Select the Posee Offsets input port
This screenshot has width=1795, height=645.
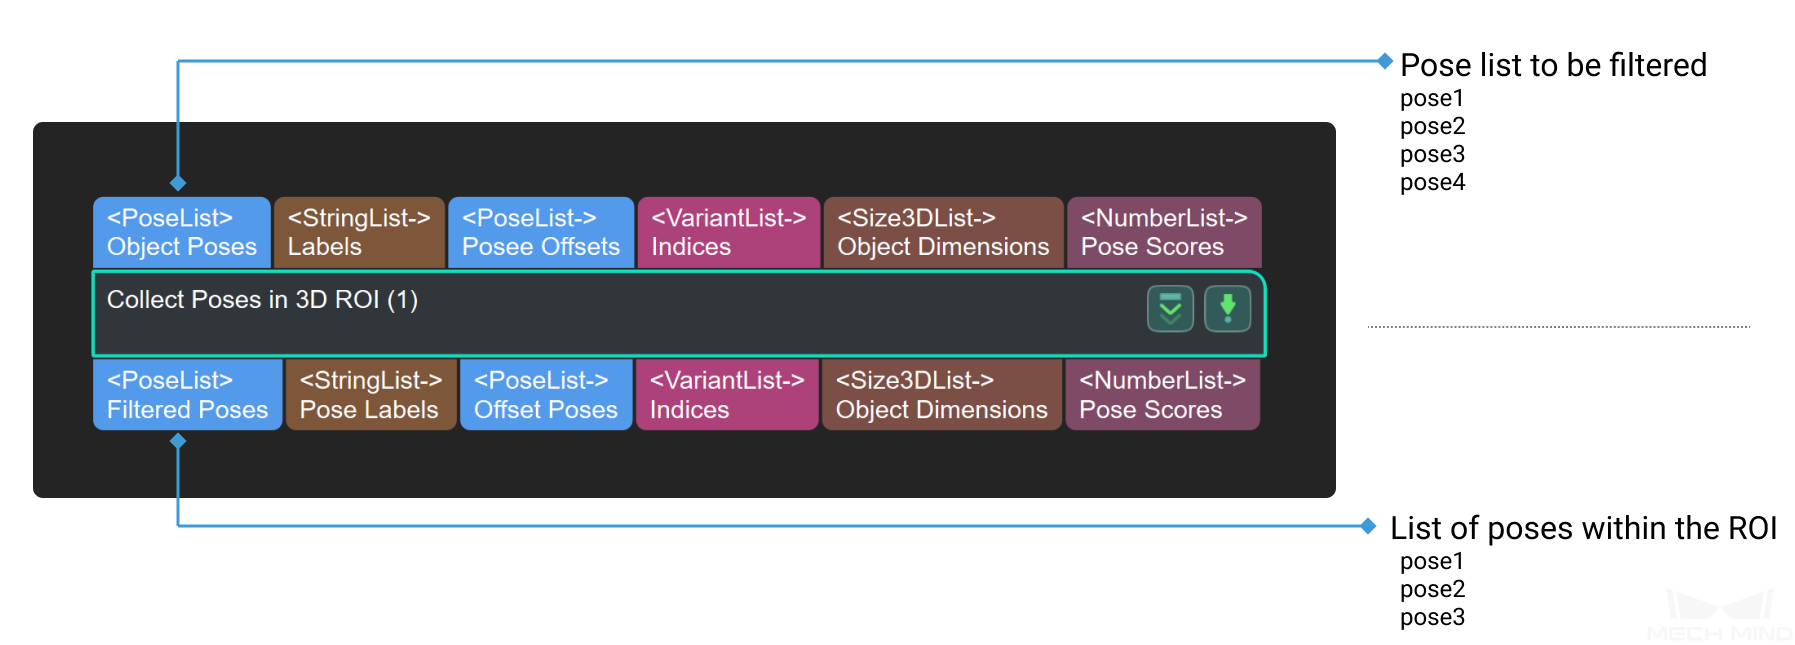click(x=541, y=233)
